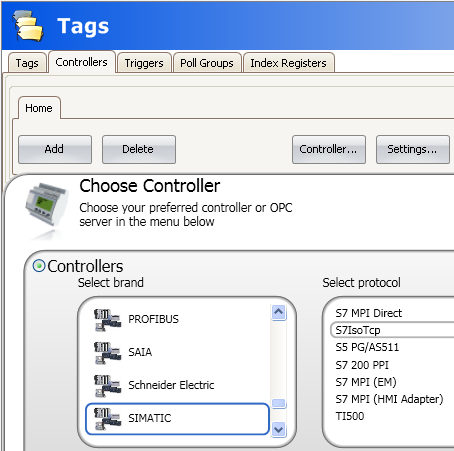
Task: Select the S7 200 PPI protocol
Action: (362, 365)
